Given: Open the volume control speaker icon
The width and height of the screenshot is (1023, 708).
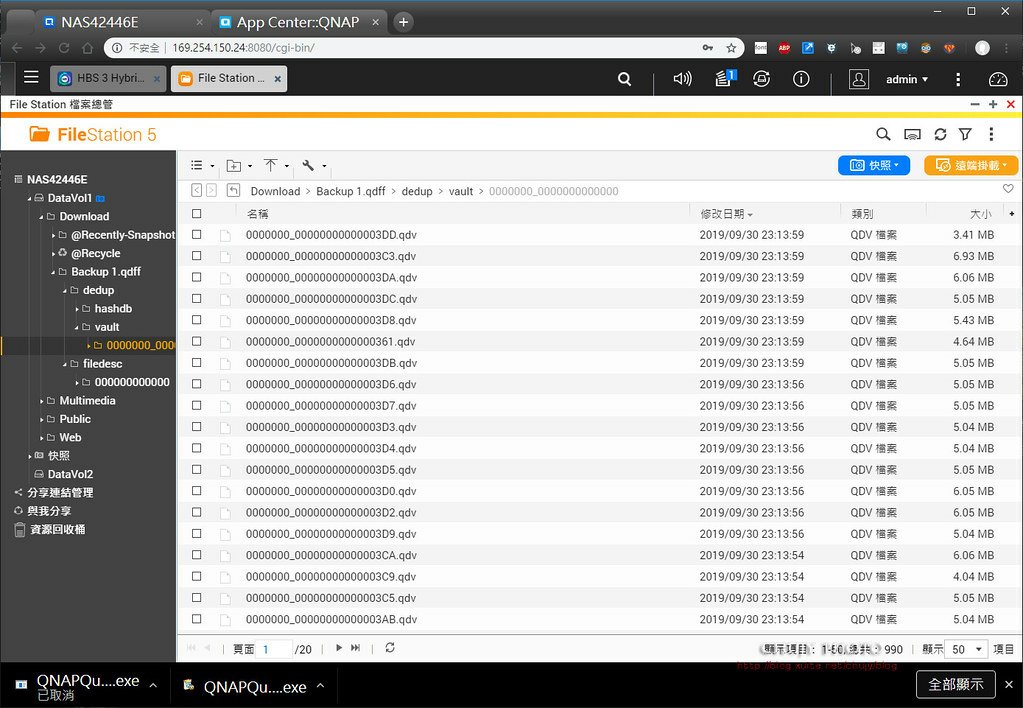Looking at the screenshot, I should (x=682, y=79).
